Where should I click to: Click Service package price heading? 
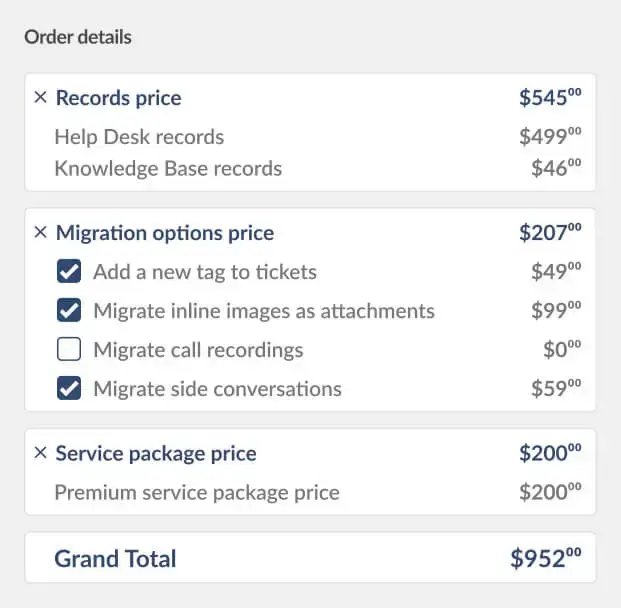156,453
